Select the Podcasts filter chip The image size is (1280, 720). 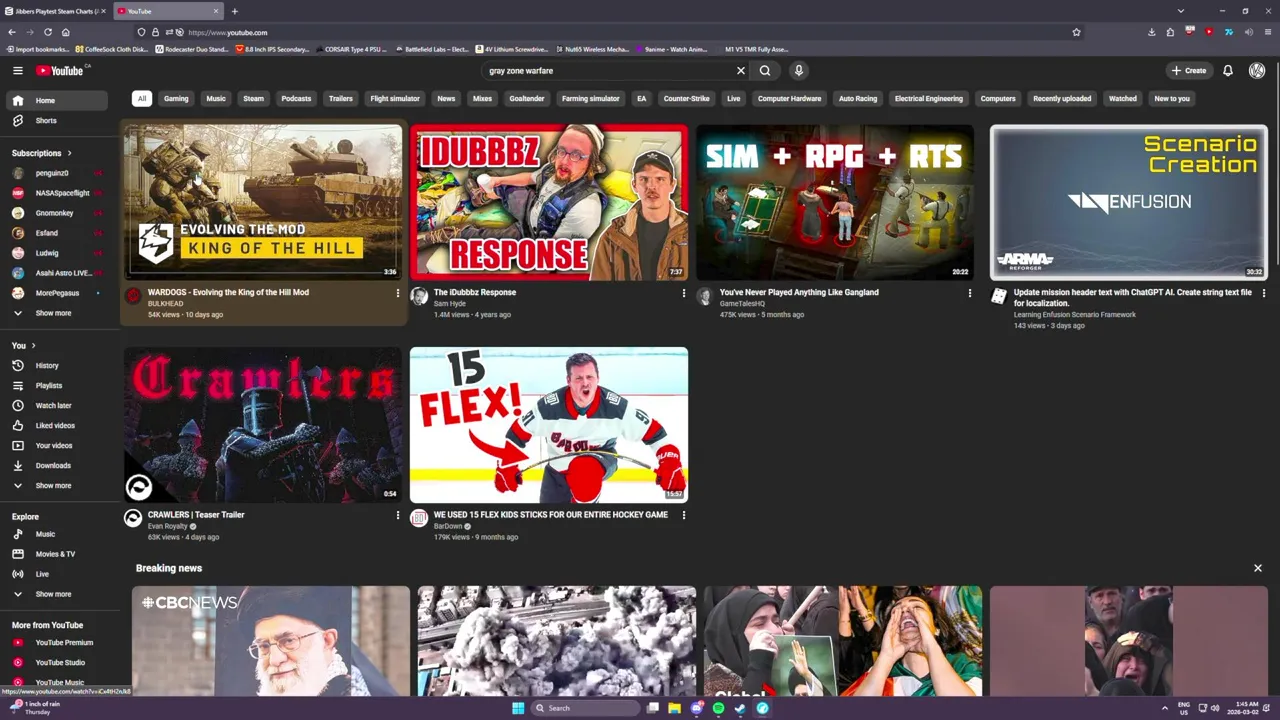click(x=296, y=99)
